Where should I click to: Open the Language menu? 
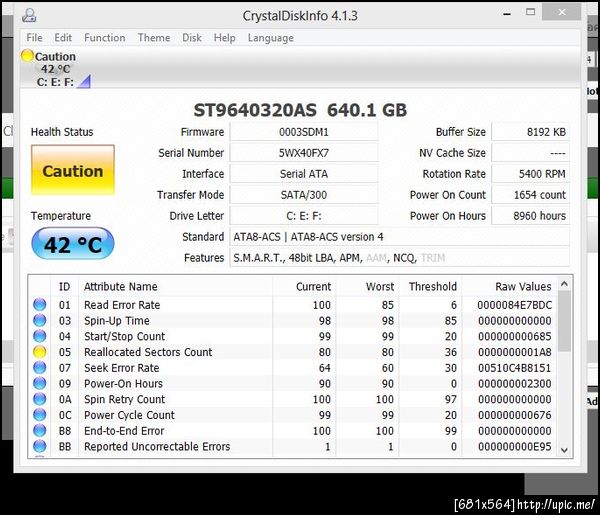[271, 38]
